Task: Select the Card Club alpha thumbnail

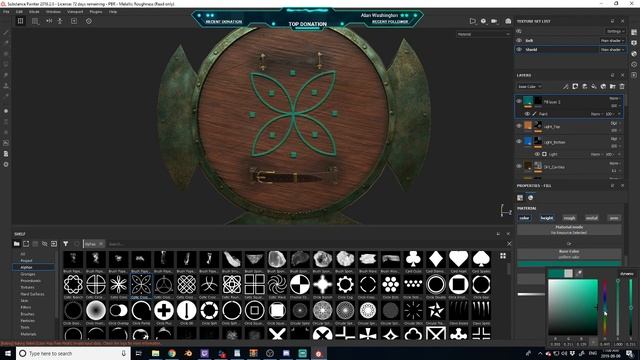Action: pyautogui.click(x=413, y=259)
